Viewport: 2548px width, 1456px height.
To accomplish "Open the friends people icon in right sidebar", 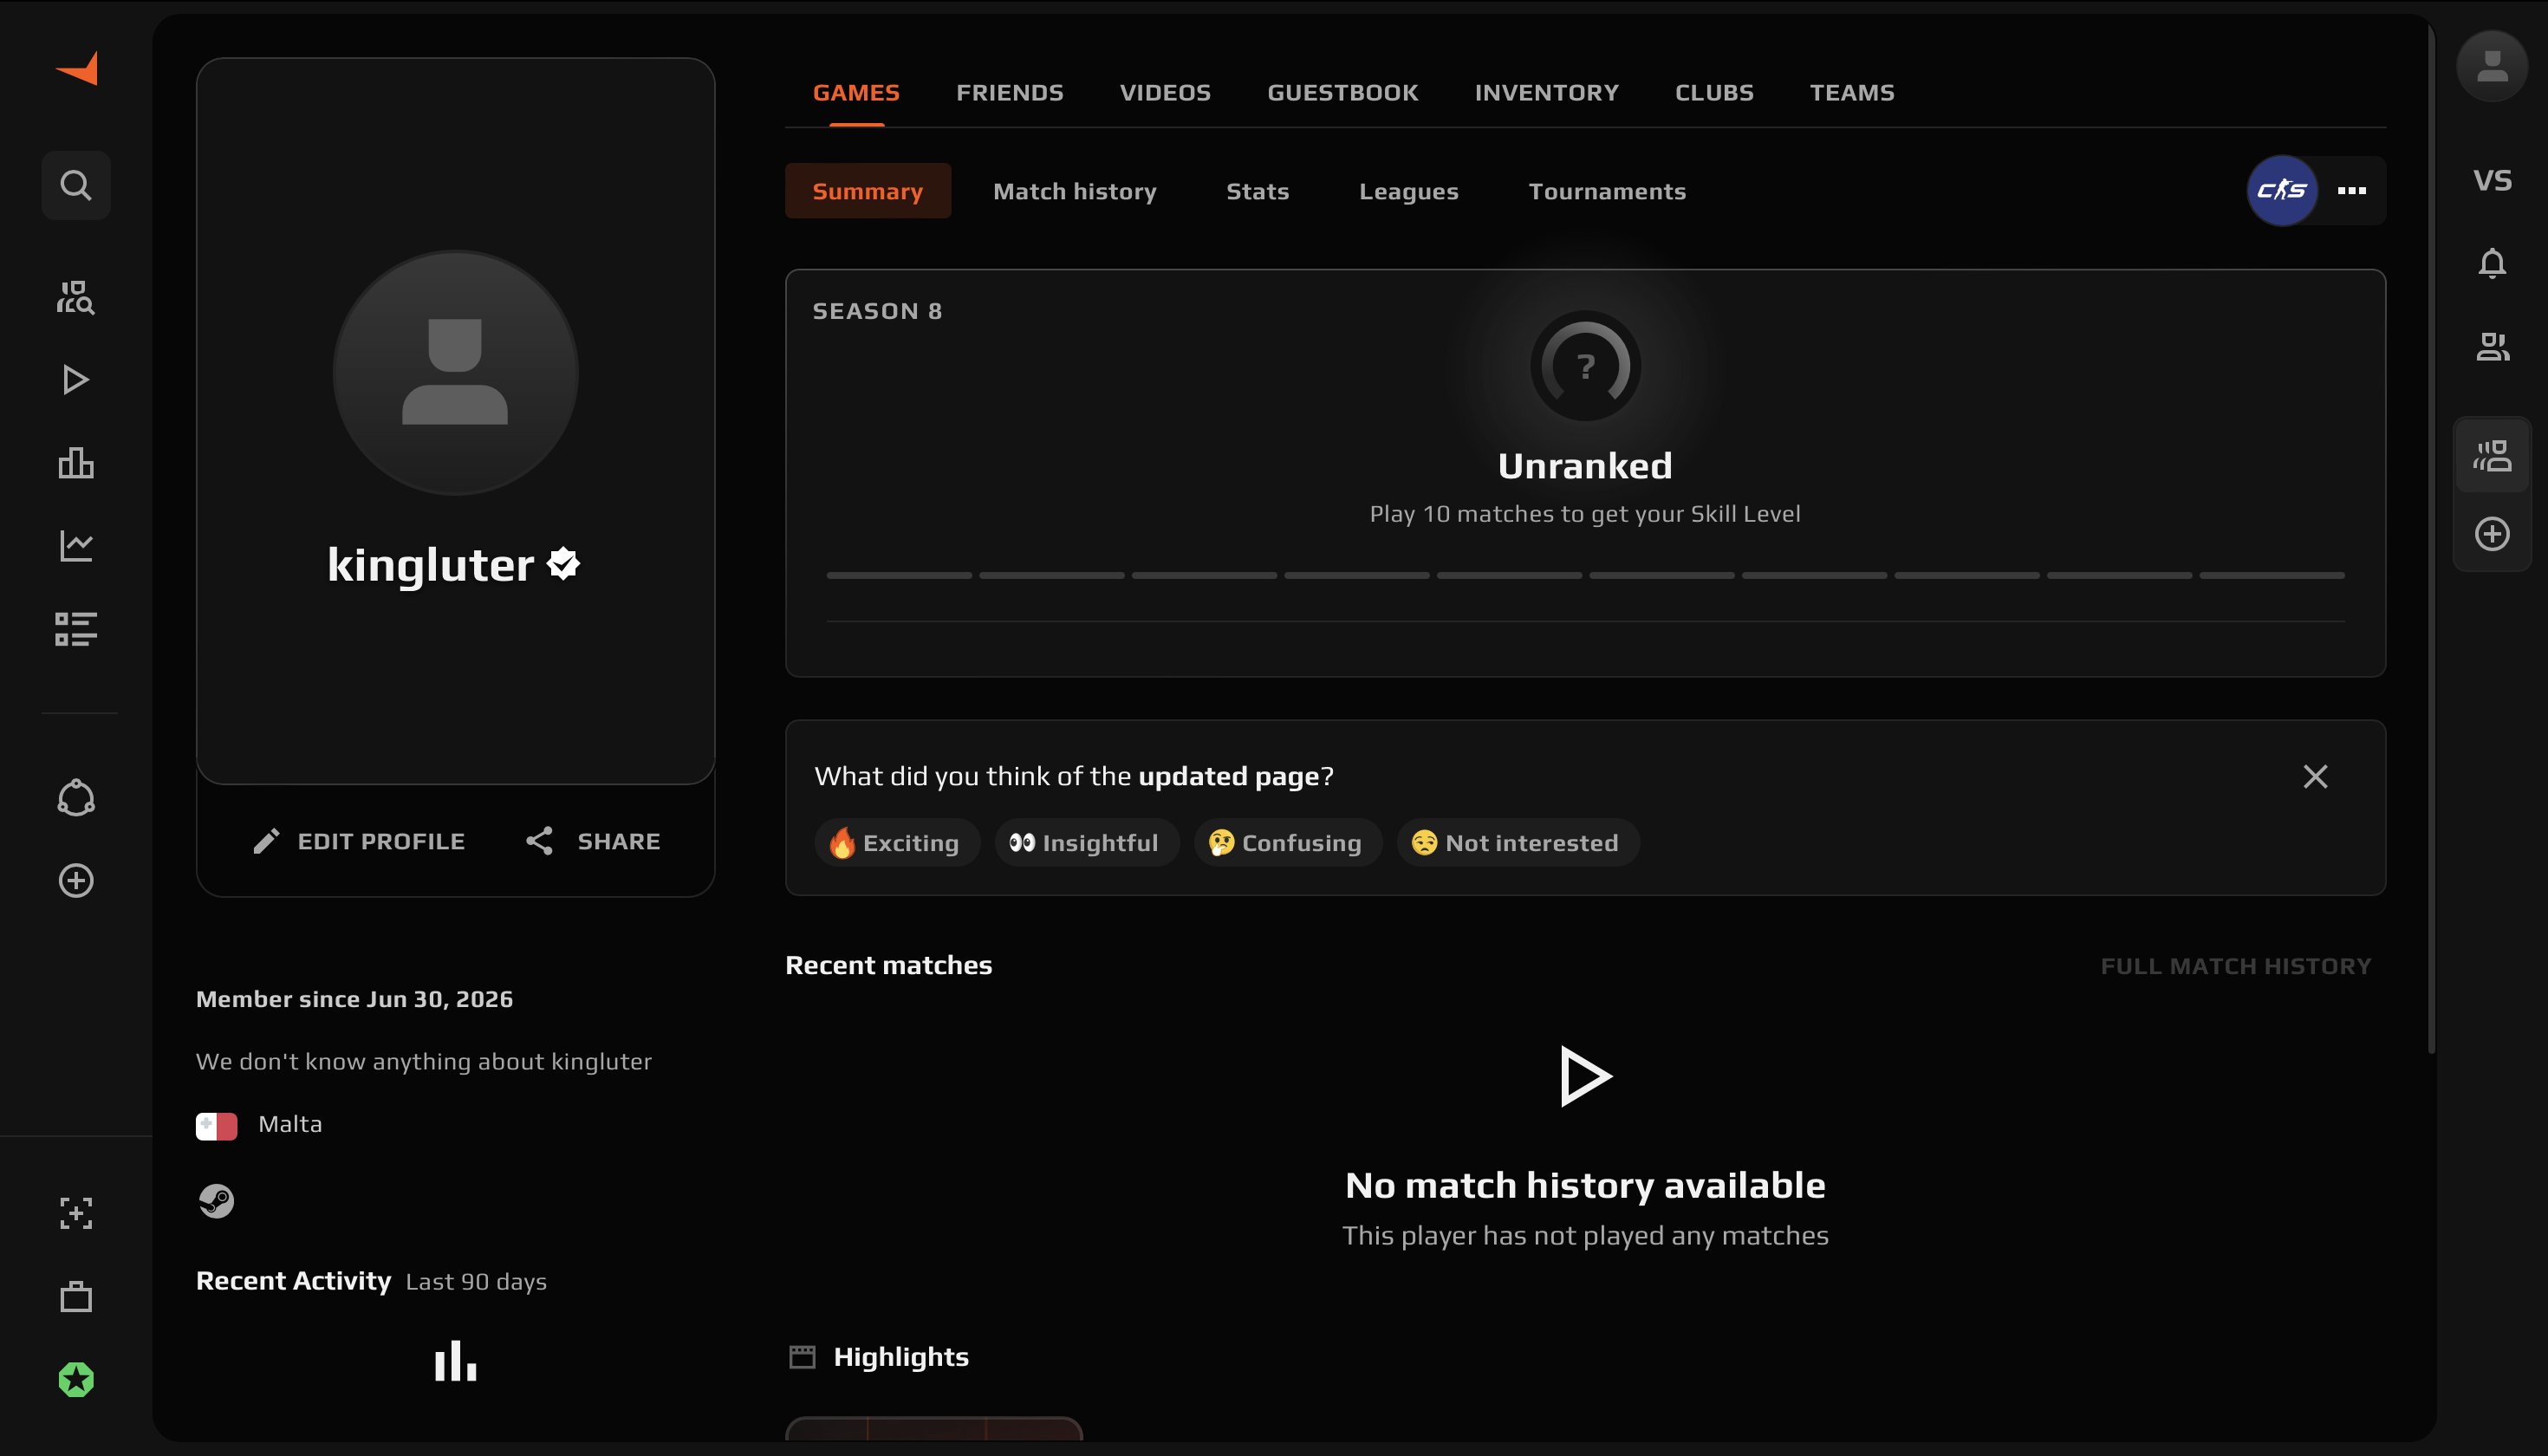I will (x=2492, y=347).
